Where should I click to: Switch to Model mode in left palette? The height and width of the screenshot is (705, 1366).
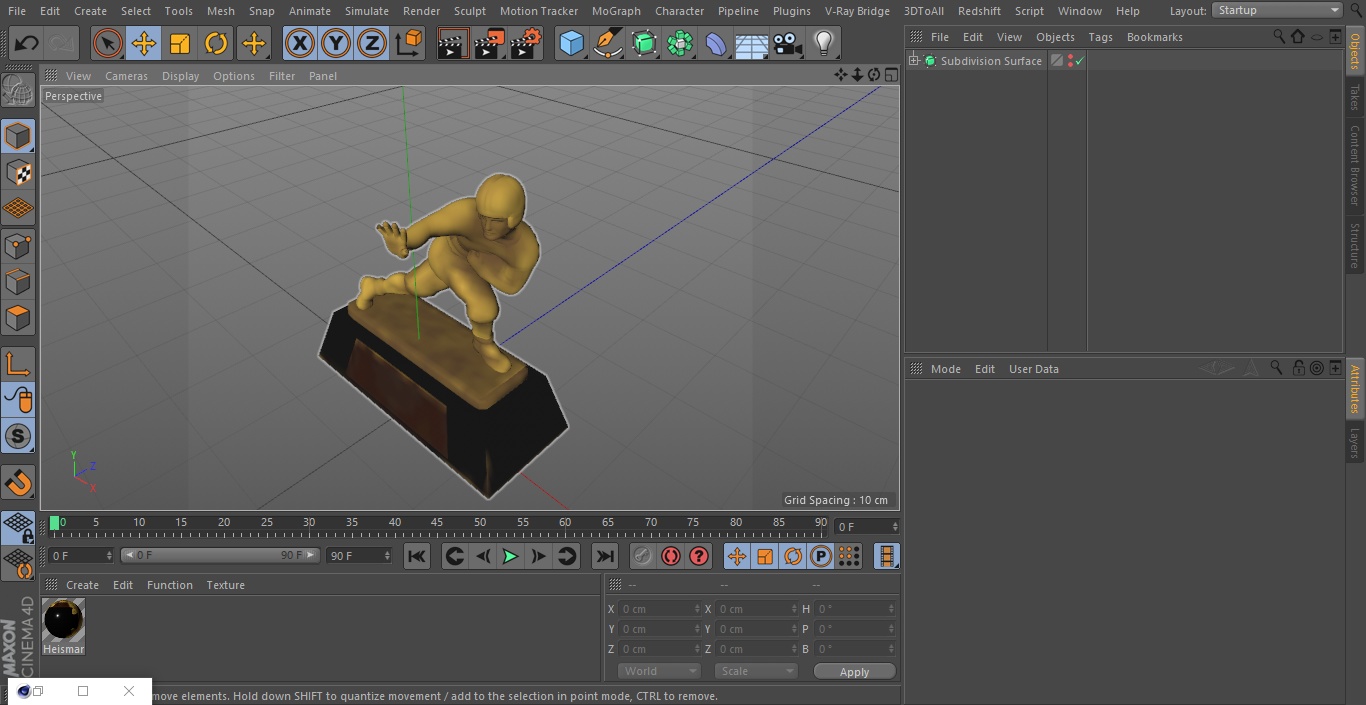pyautogui.click(x=18, y=136)
